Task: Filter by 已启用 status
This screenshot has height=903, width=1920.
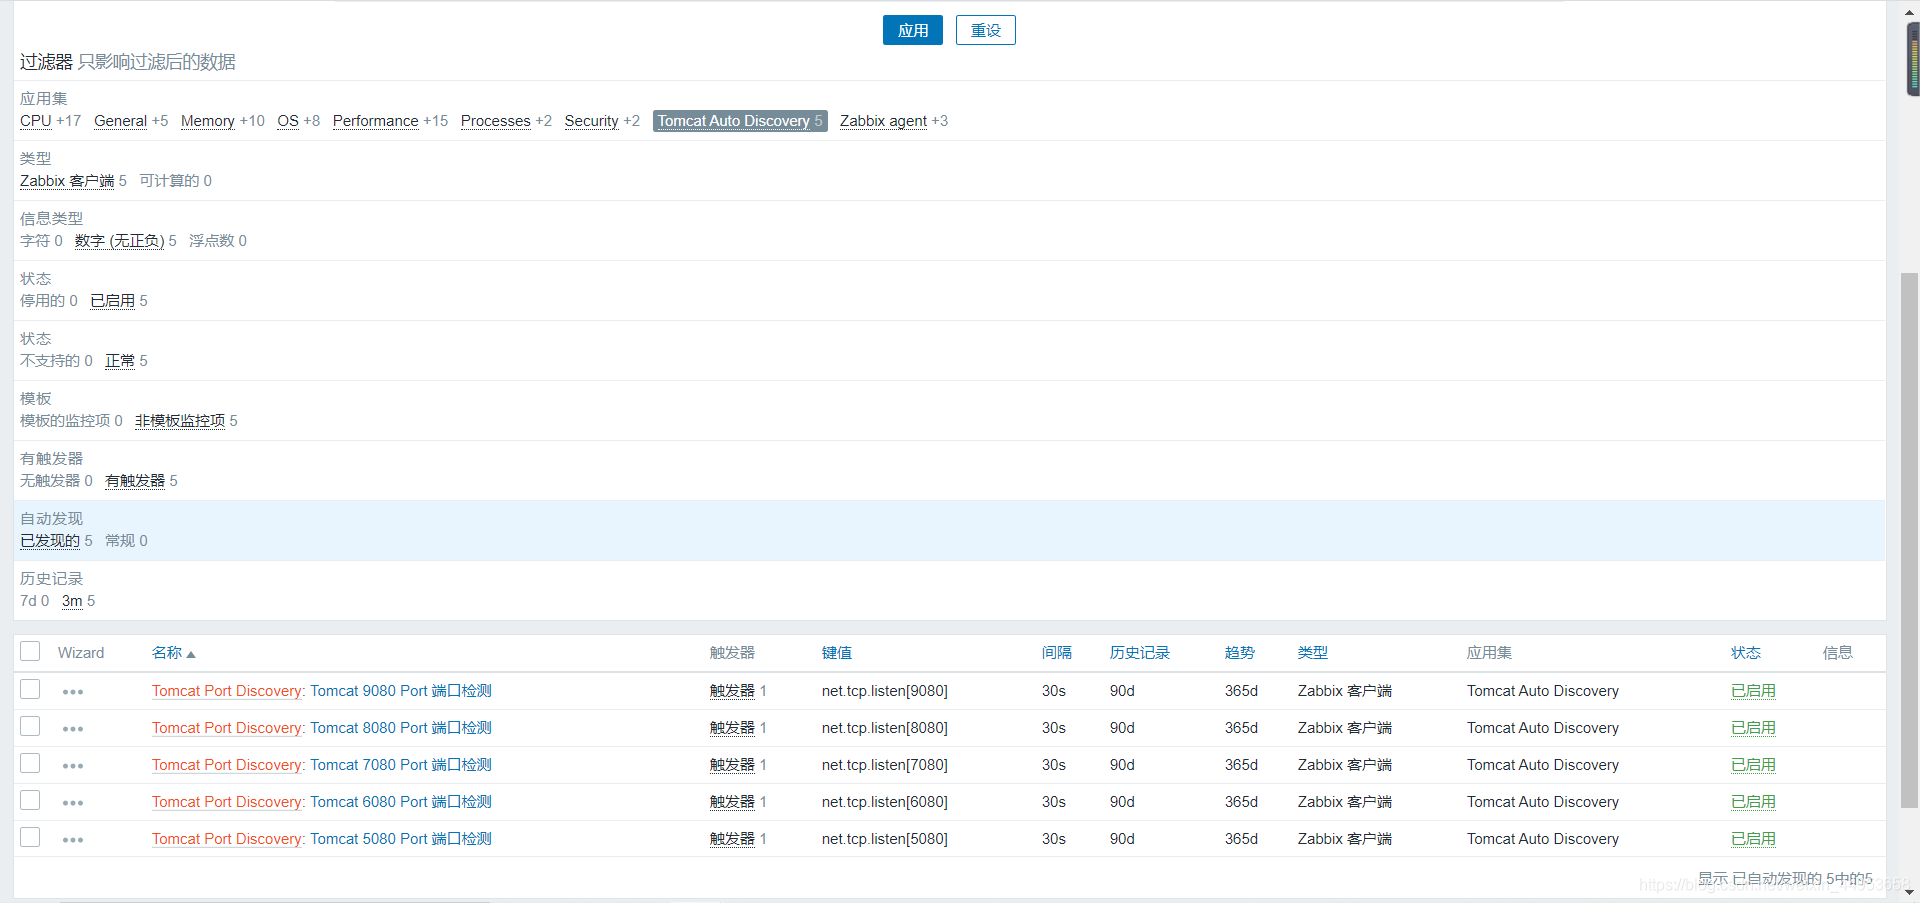Action: point(113,301)
